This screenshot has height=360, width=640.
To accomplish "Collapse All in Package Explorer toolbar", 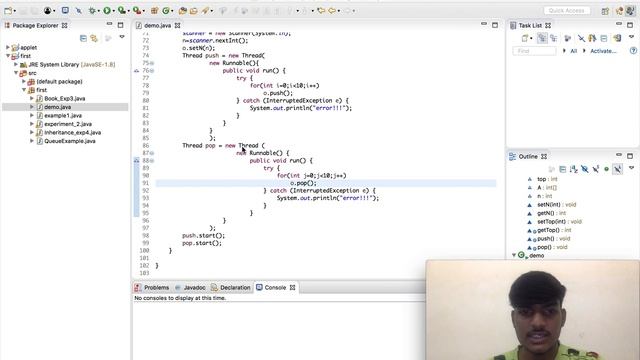I will click(83, 38).
